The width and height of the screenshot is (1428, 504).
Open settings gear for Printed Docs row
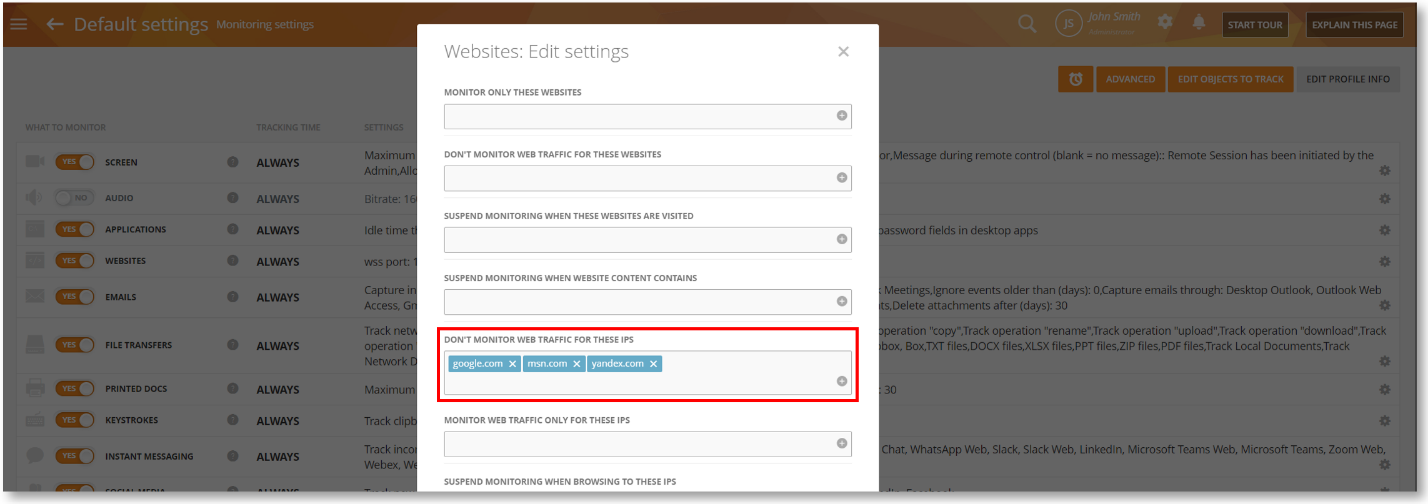[1385, 390]
